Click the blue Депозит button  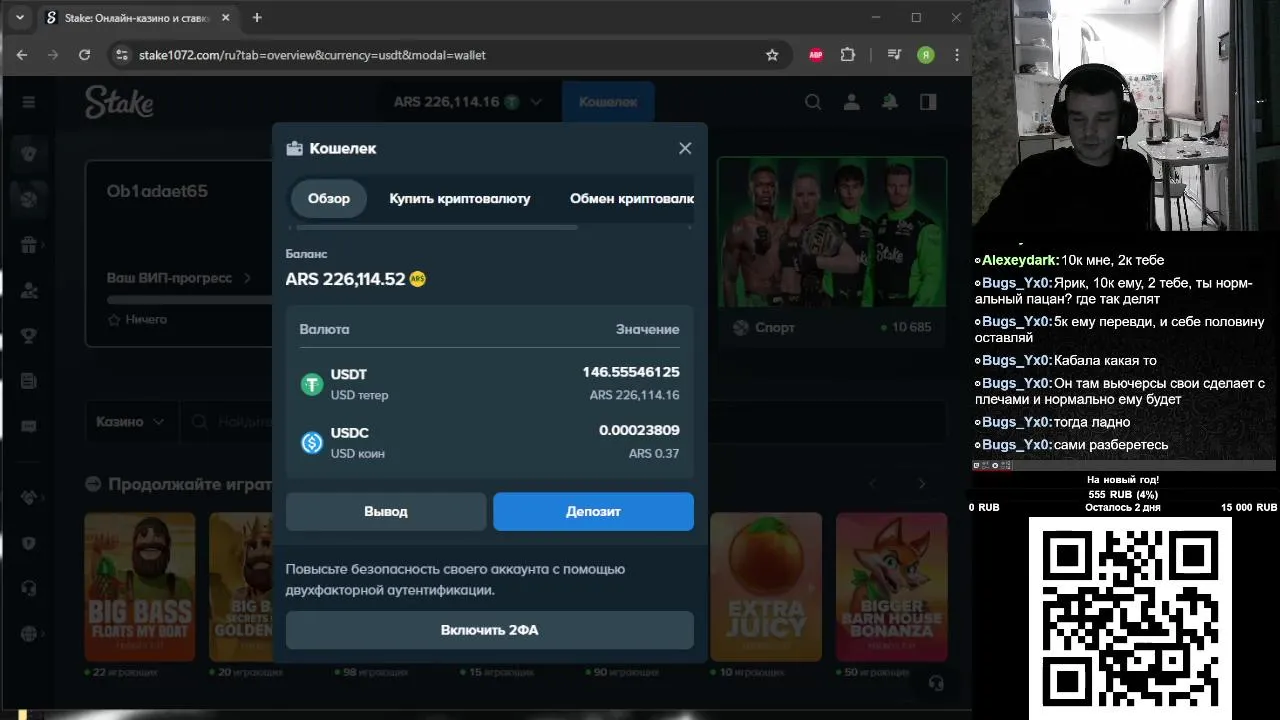point(593,511)
